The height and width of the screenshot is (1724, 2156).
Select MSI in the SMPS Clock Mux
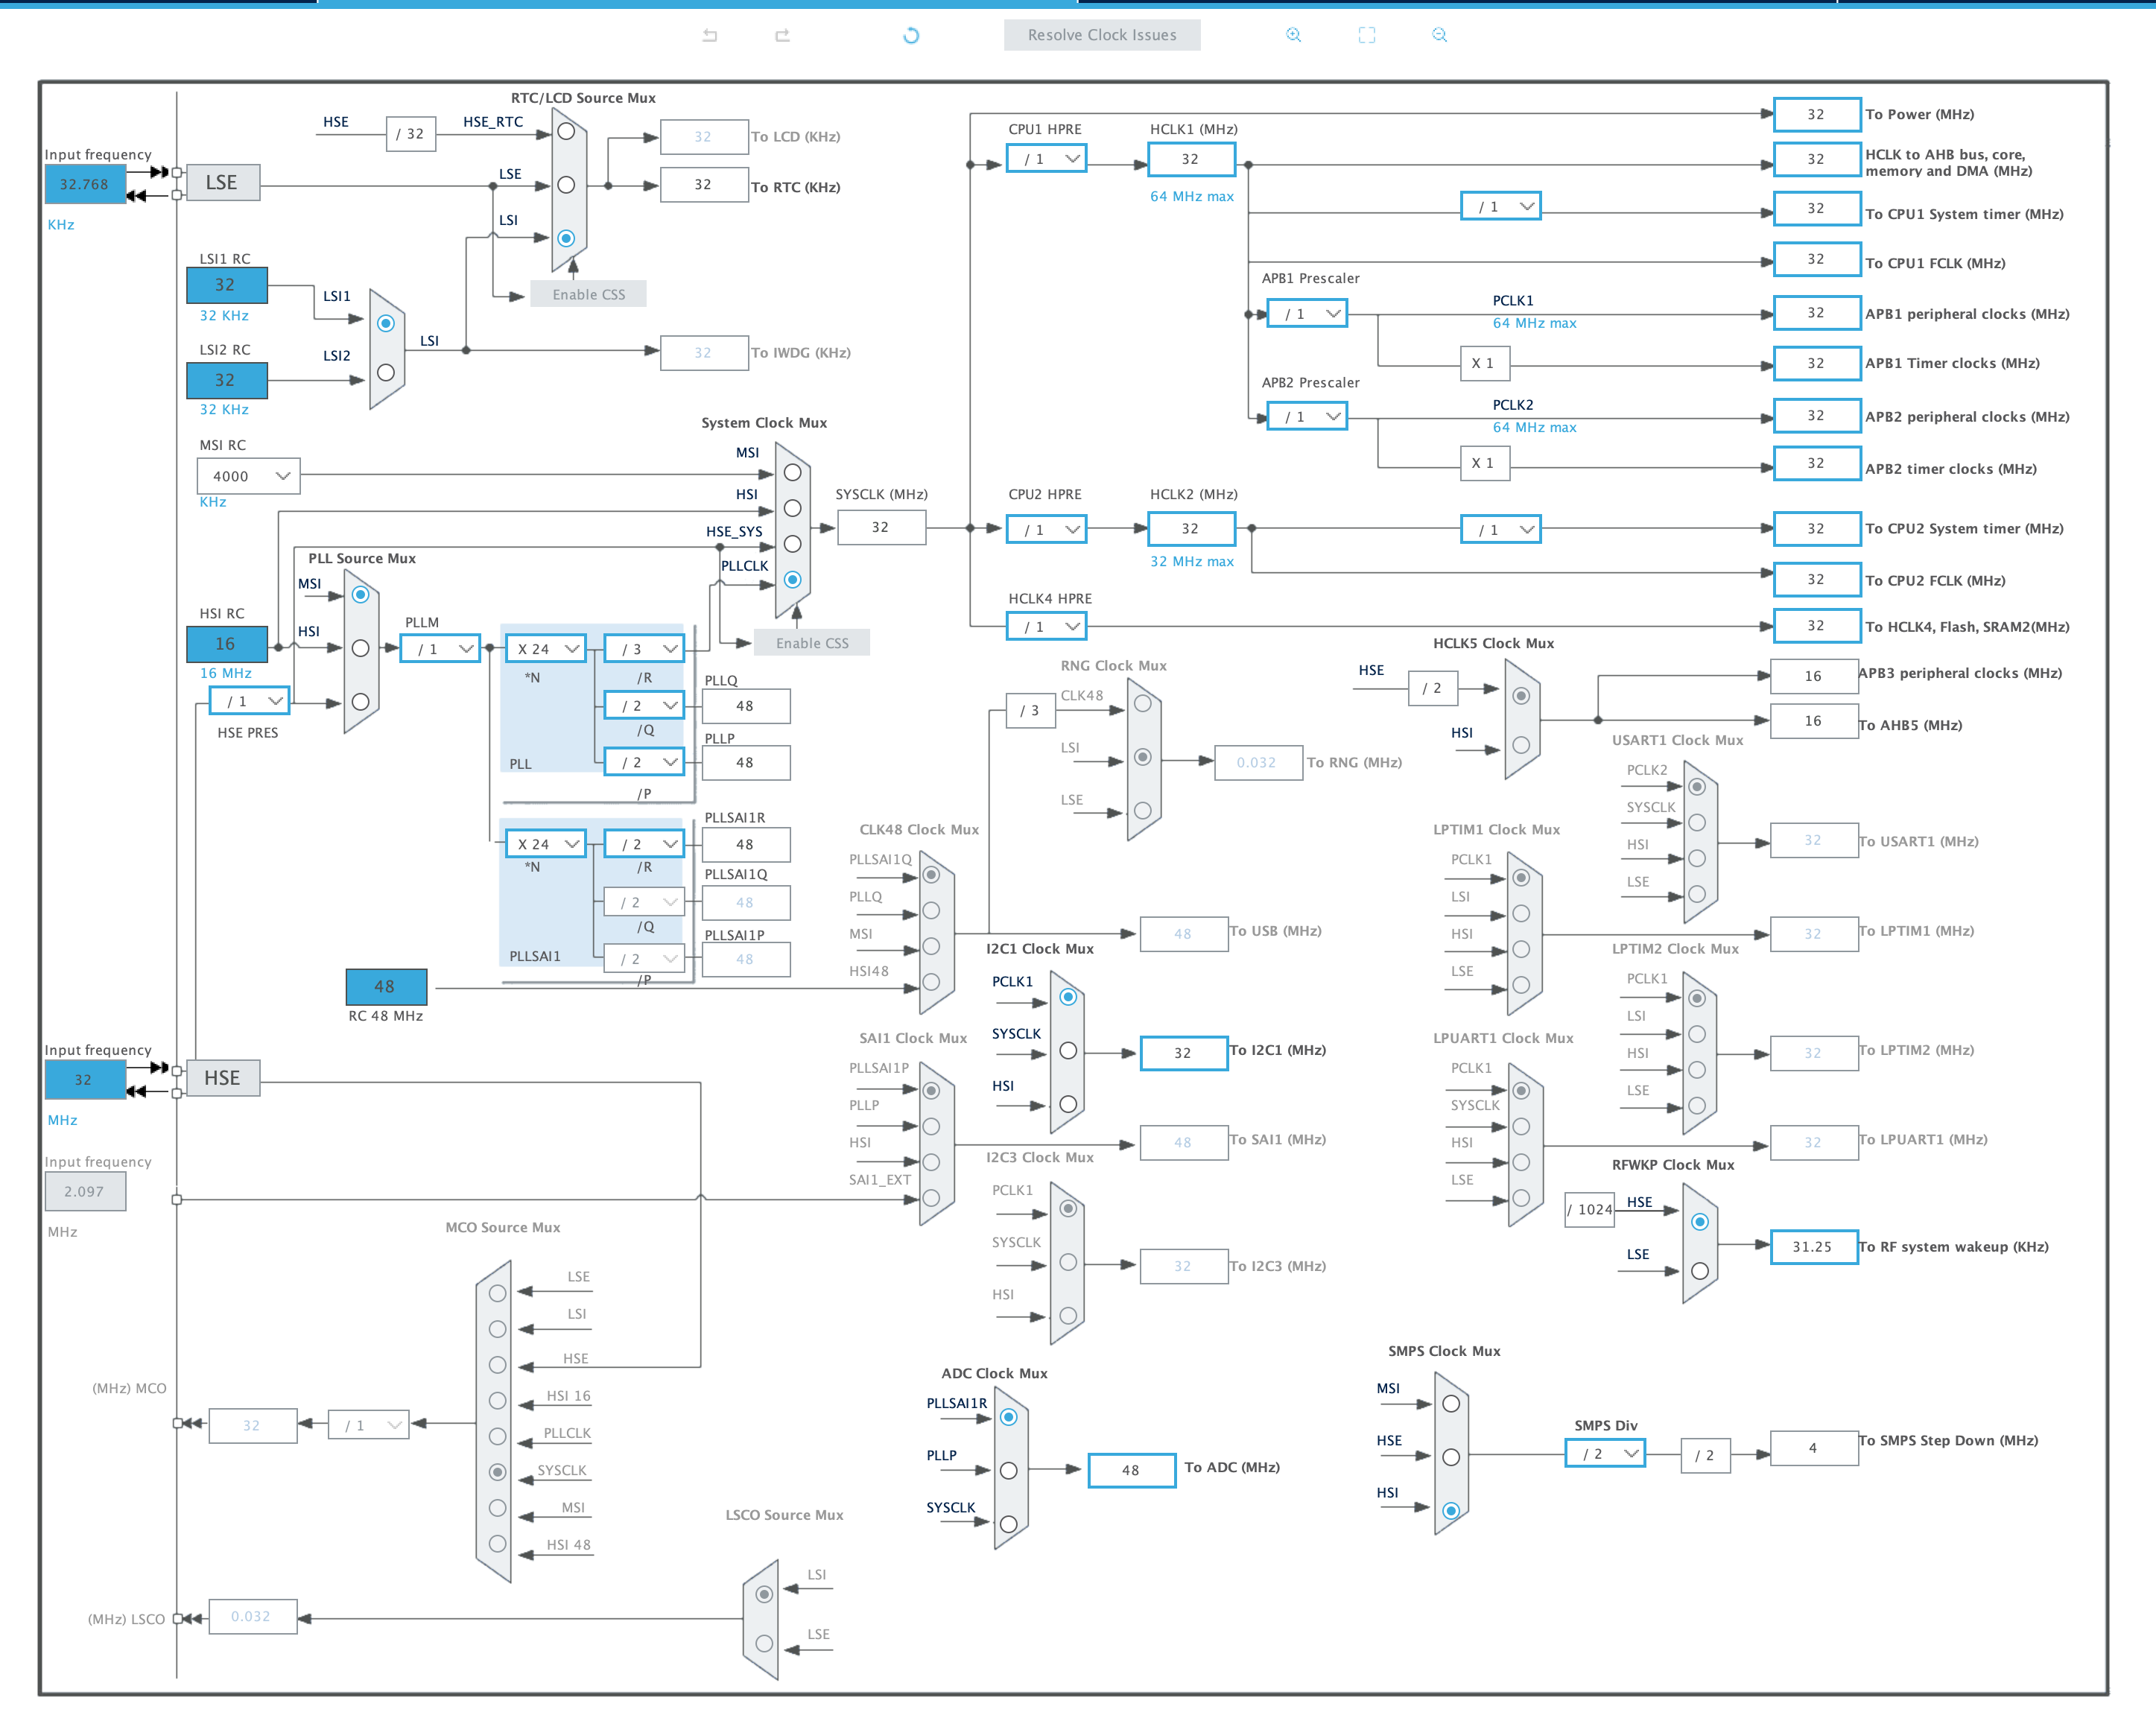click(1452, 1404)
